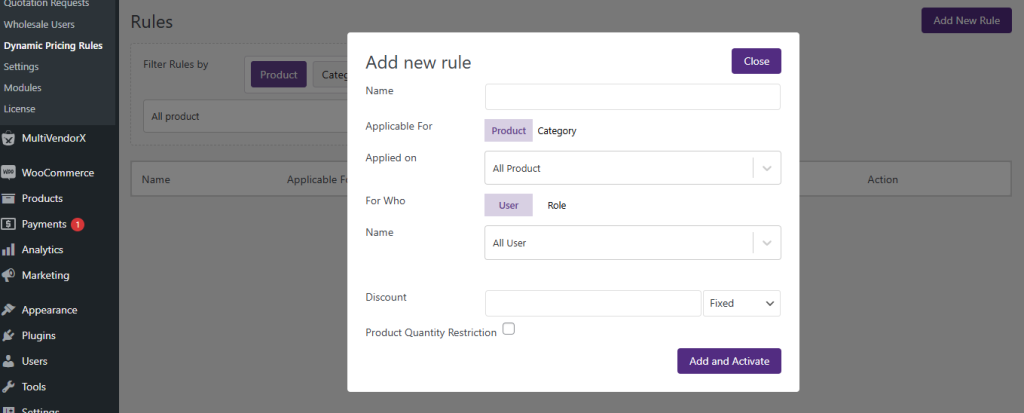Enable the Product Quantity Restriction checkbox
The height and width of the screenshot is (413, 1024).
pos(508,328)
